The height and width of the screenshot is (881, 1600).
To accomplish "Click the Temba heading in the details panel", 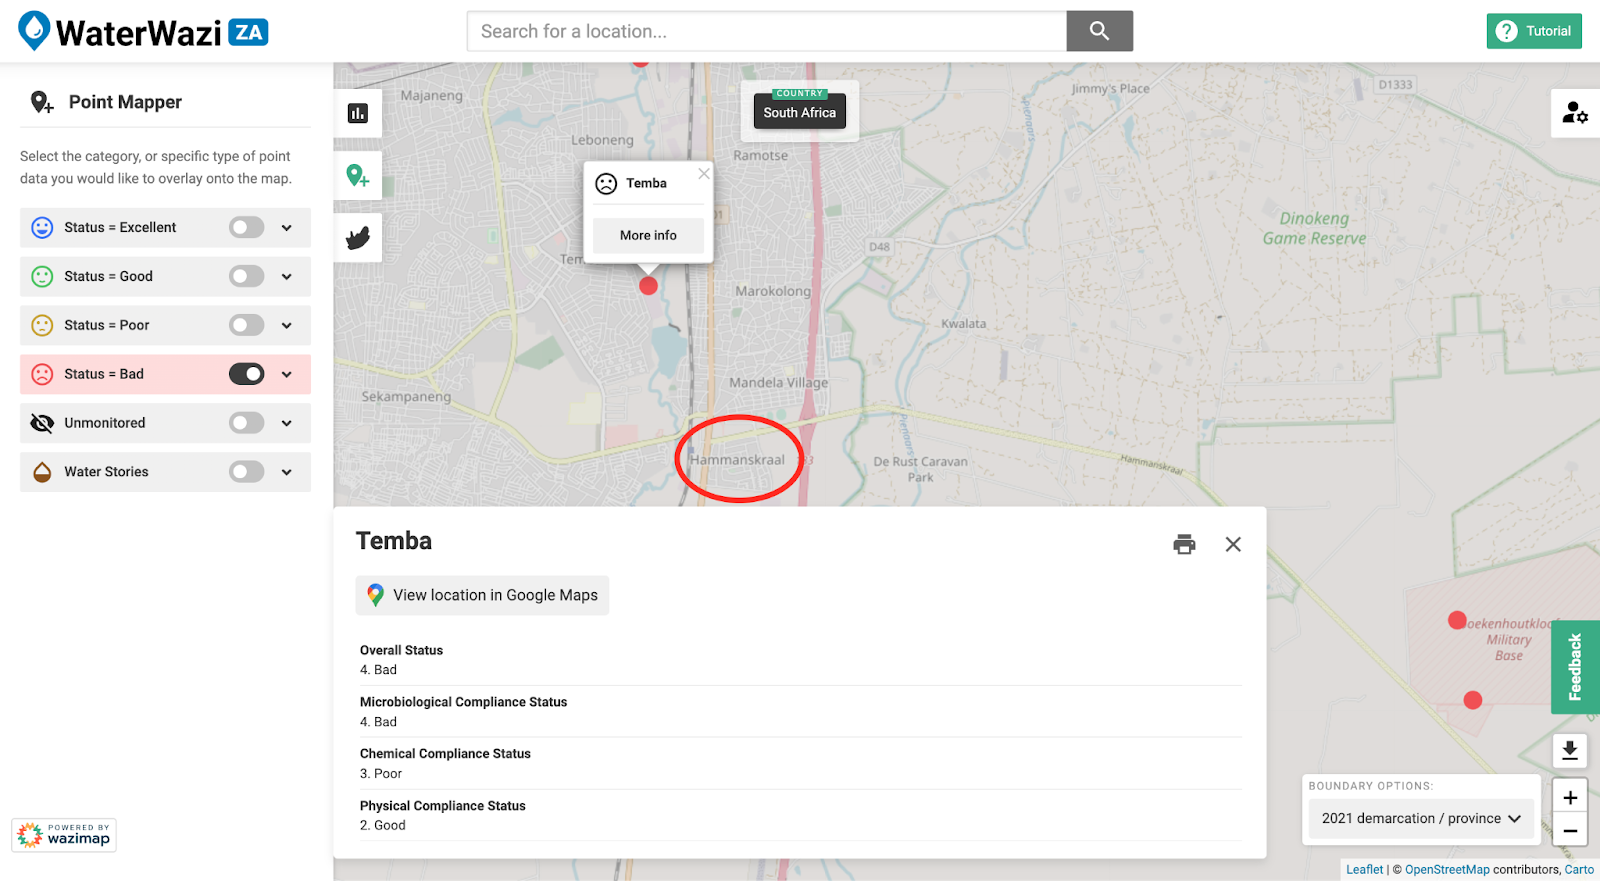I will click(x=394, y=541).
